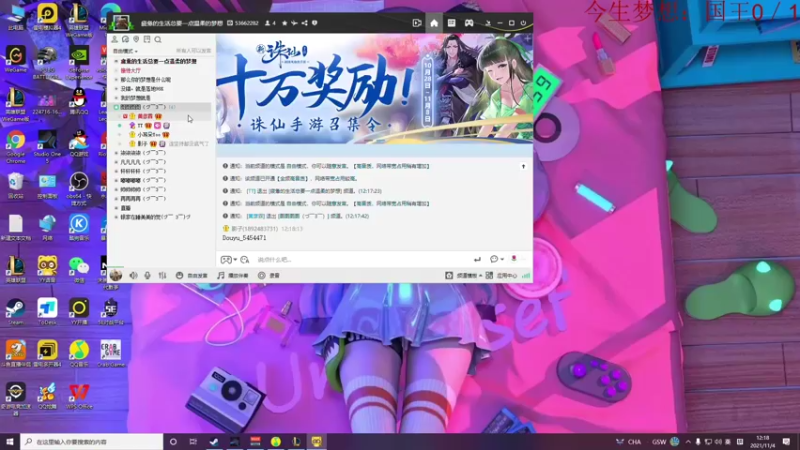This screenshot has height=450, width=800.
Task: Open the template grid icon in title bar
Action: (452, 23)
